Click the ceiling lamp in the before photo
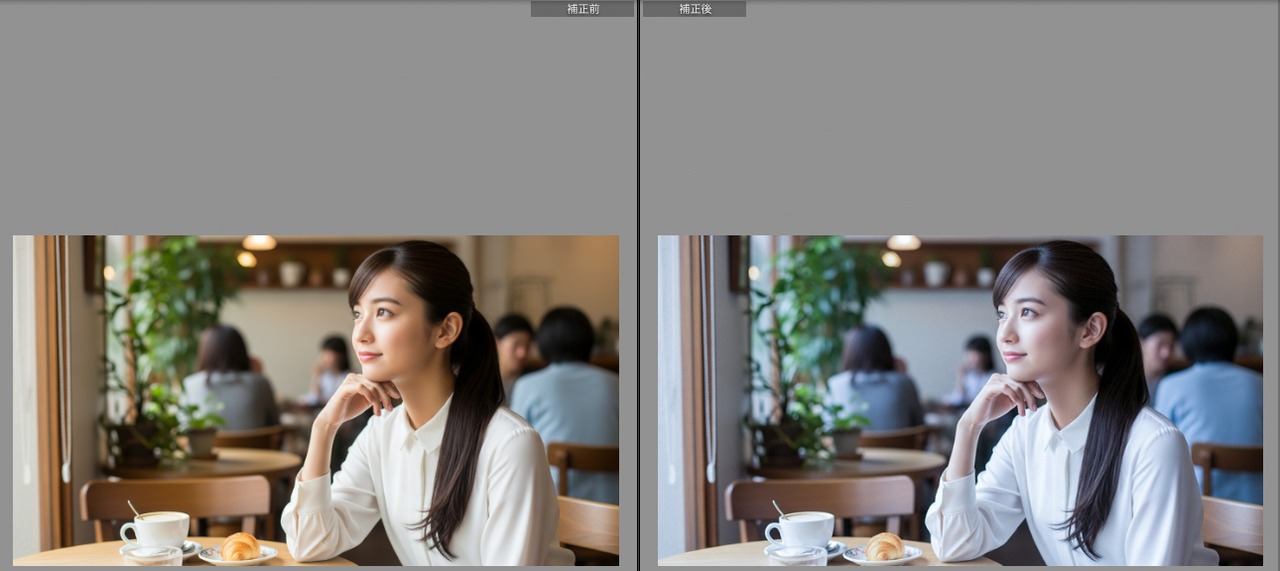Image resolution: width=1280 pixels, height=571 pixels. (x=259, y=243)
